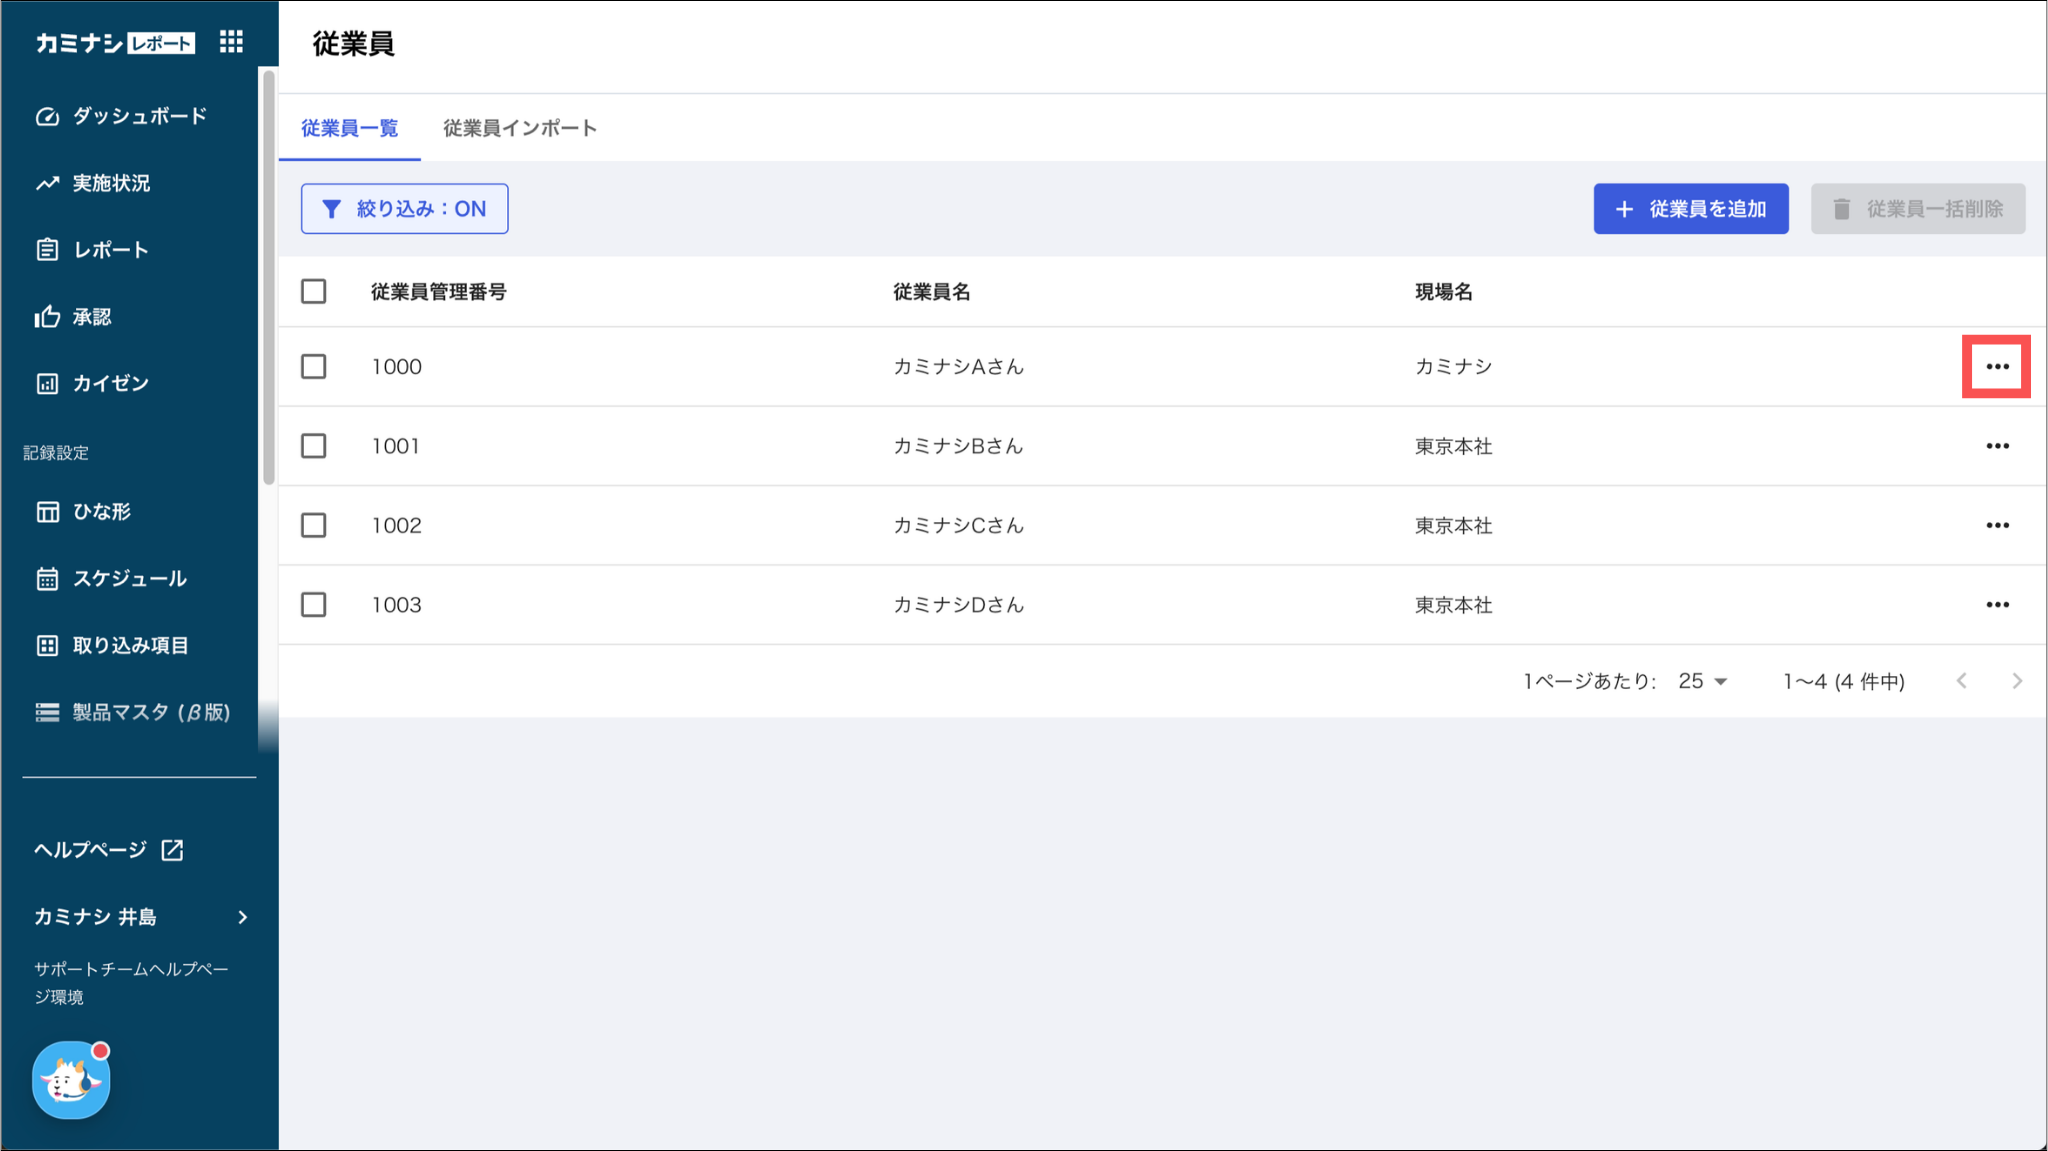The height and width of the screenshot is (1151, 2048).
Task: Open more options for employee 1001
Action: [1997, 446]
